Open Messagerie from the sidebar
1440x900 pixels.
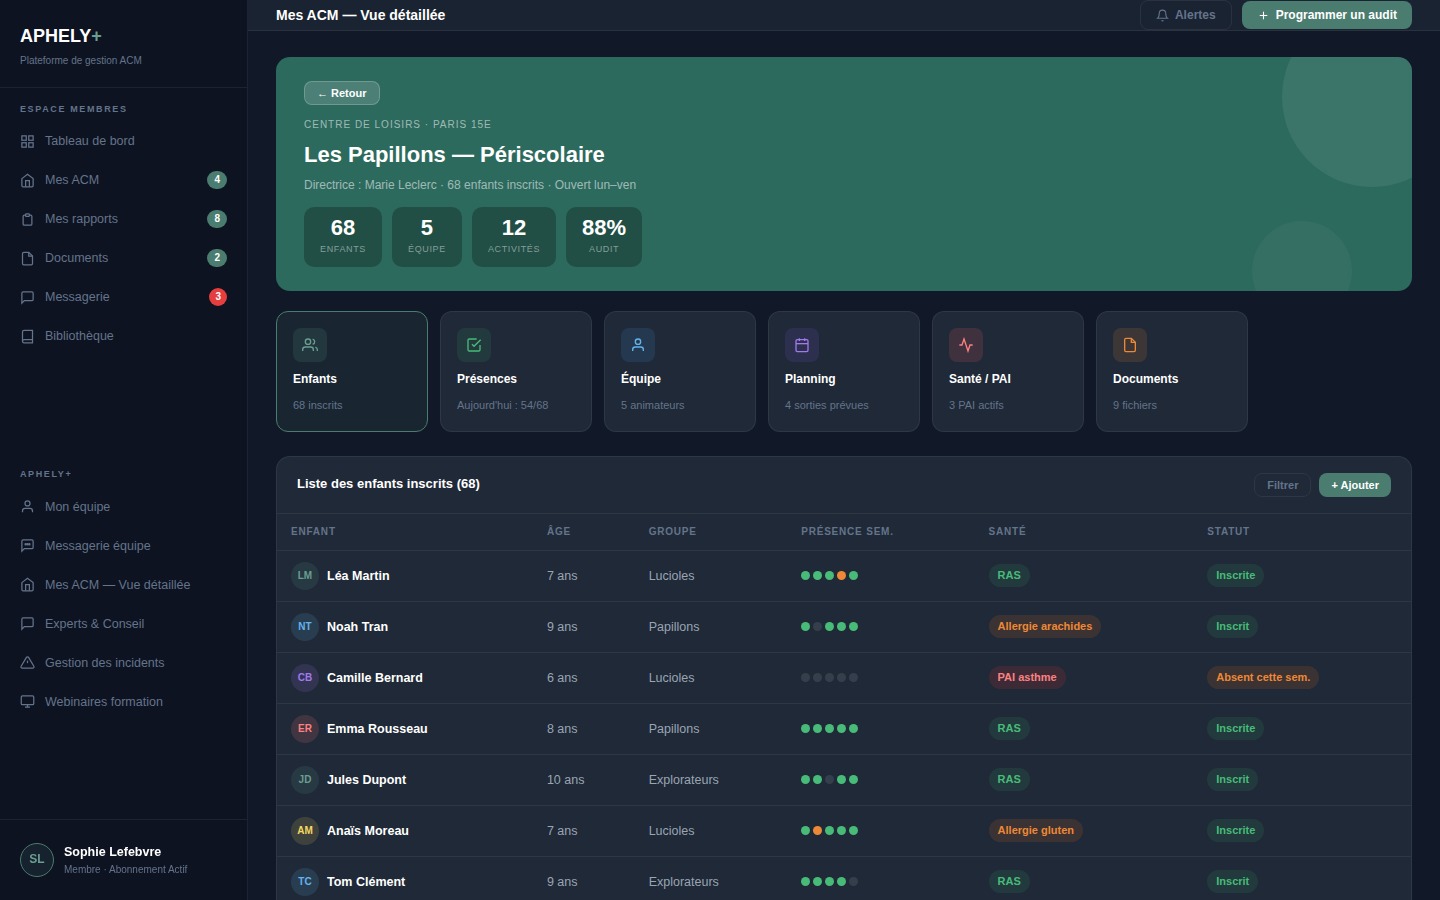click(x=77, y=297)
